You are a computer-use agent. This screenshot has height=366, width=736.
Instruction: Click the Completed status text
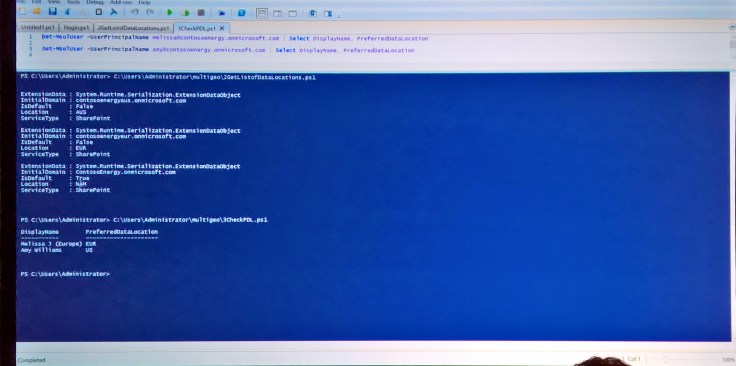tap(31, 360)
